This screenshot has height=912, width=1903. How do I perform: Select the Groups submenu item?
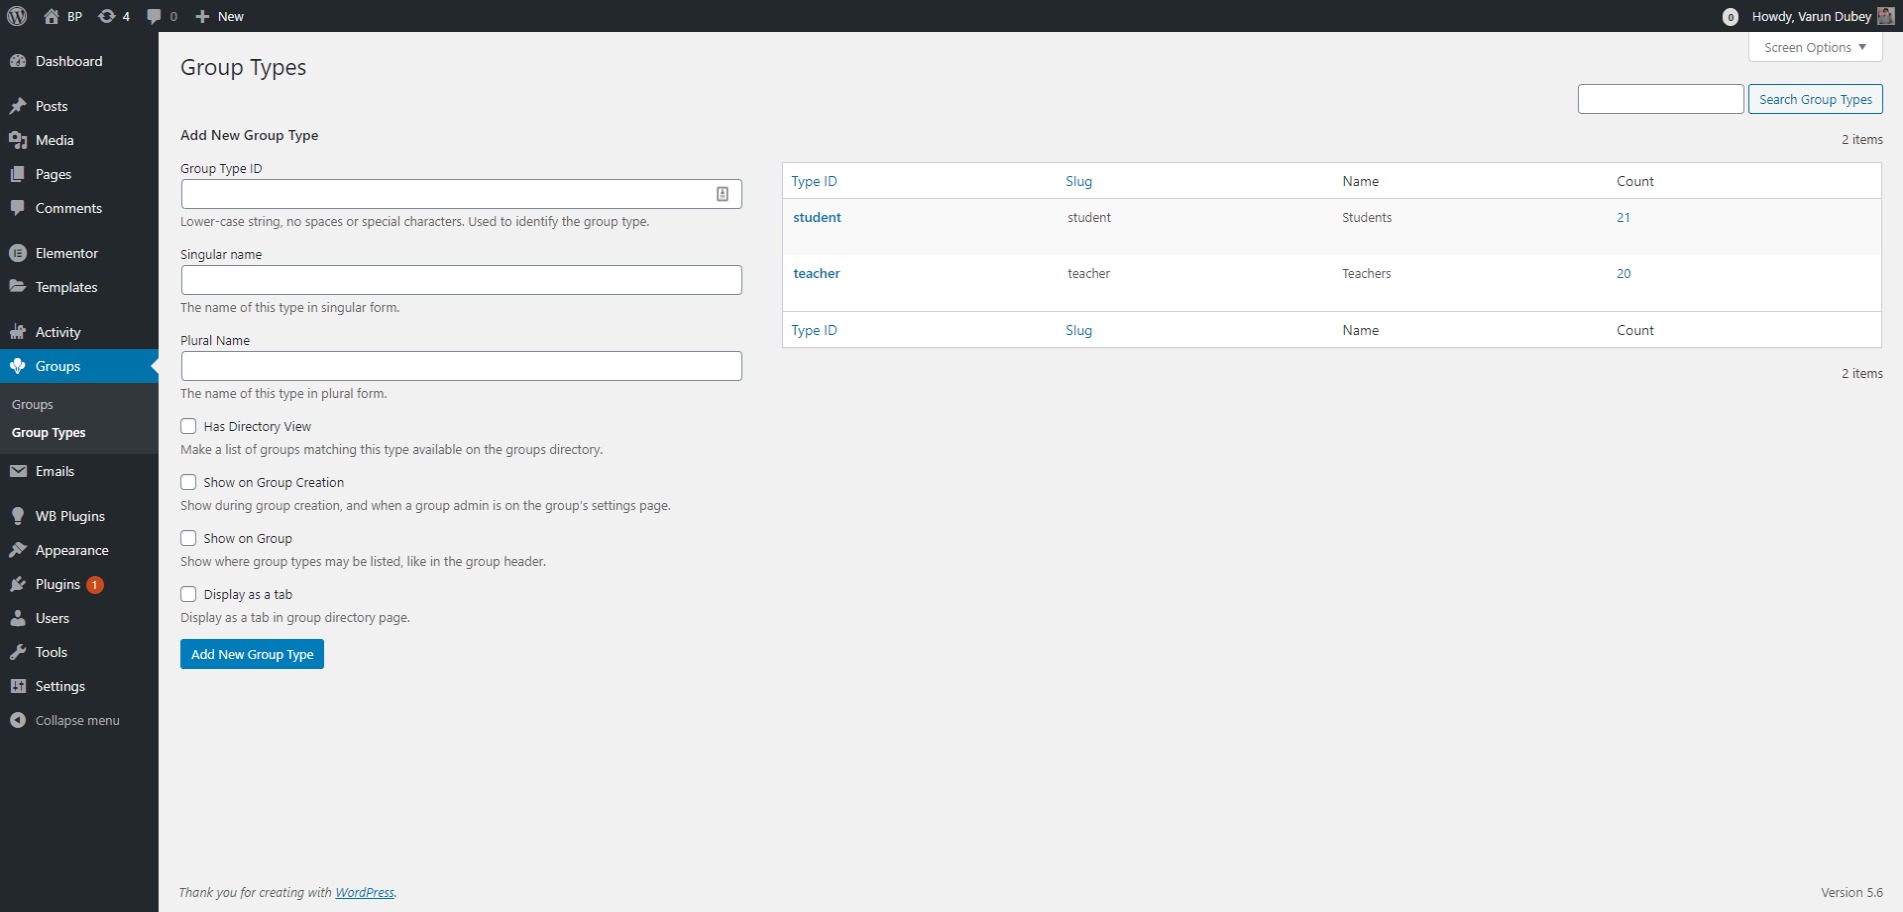(x=32, y=404)
